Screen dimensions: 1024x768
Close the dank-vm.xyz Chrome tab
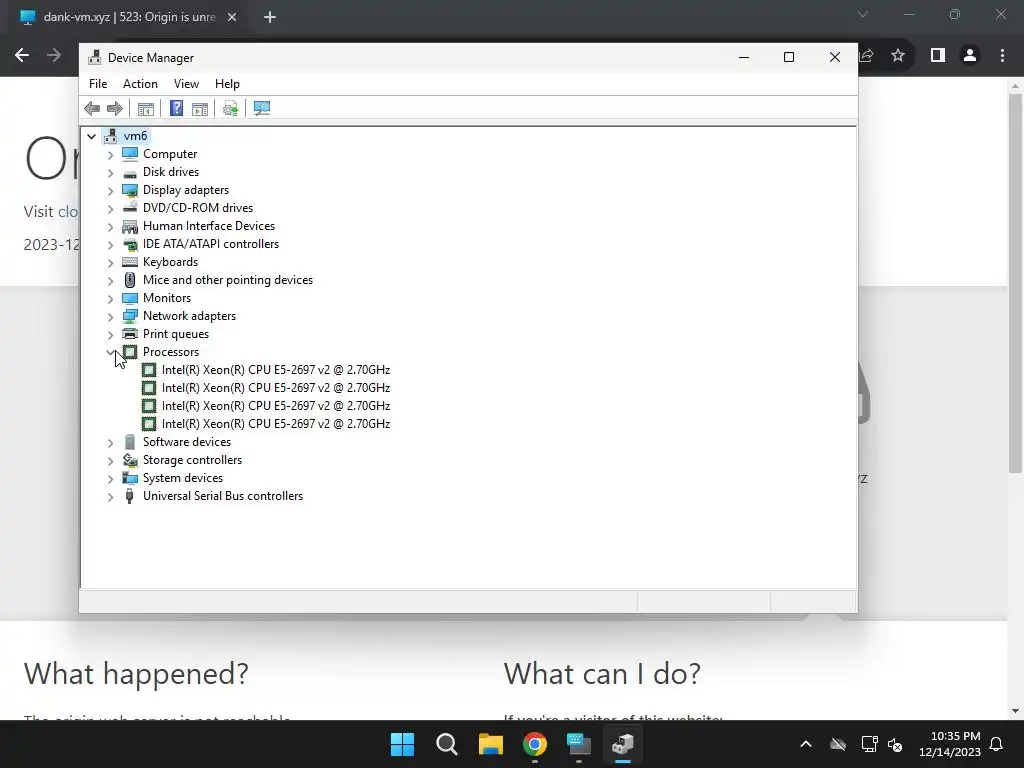(232, 17)
